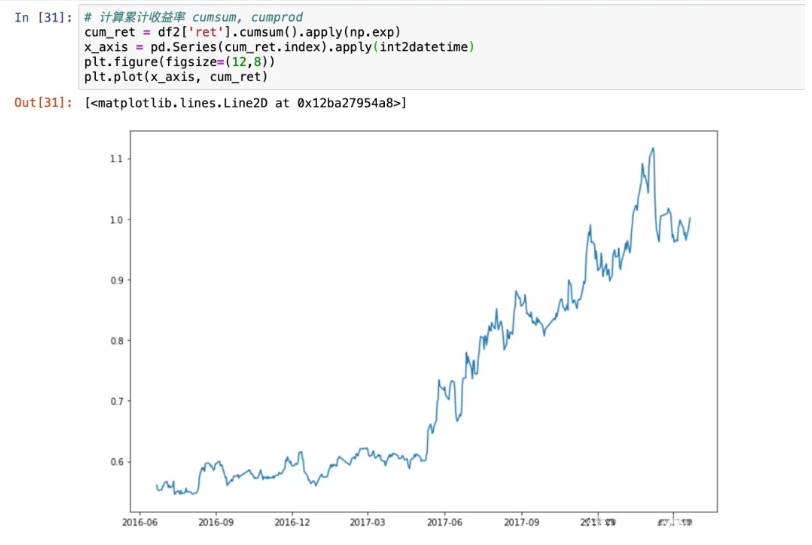This screenshot has width=812, height=545.
Task: Click the 2016-06 x-axis label
Action: (x=140, y=522)
